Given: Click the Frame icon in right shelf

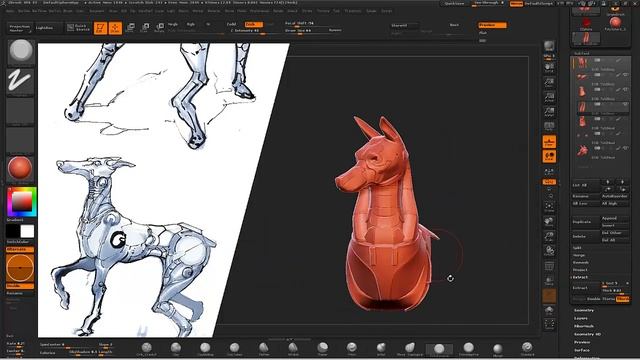Looking at the screenshot, I should [549, 207].
